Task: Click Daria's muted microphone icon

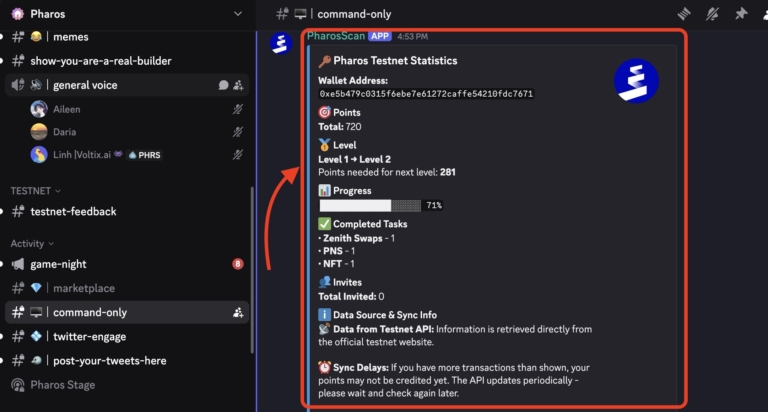Action: (x=238, y=132)
